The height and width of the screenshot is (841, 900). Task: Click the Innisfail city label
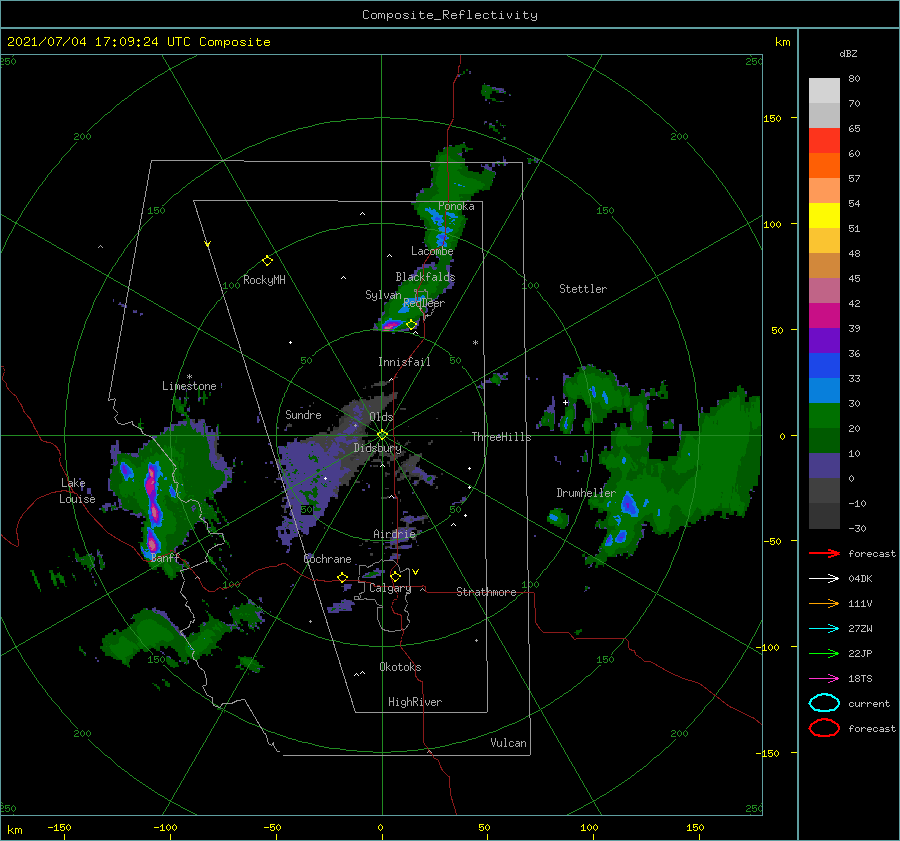click(404, 362)
